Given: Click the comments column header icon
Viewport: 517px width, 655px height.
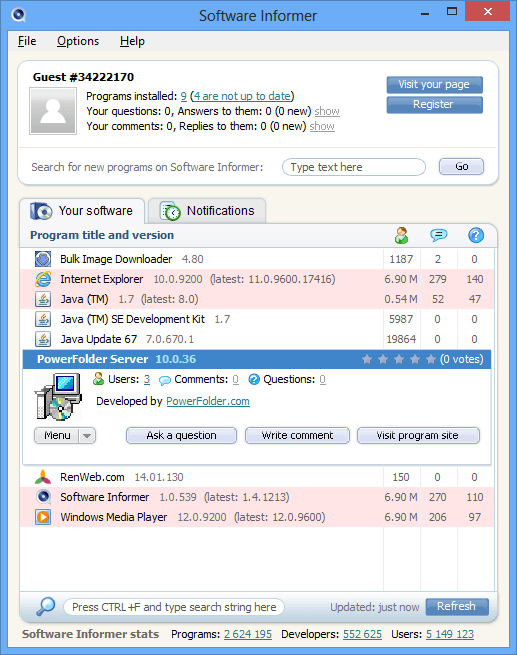Looking at the screenshot, I should pyautogui.click(x=438, y=235).
